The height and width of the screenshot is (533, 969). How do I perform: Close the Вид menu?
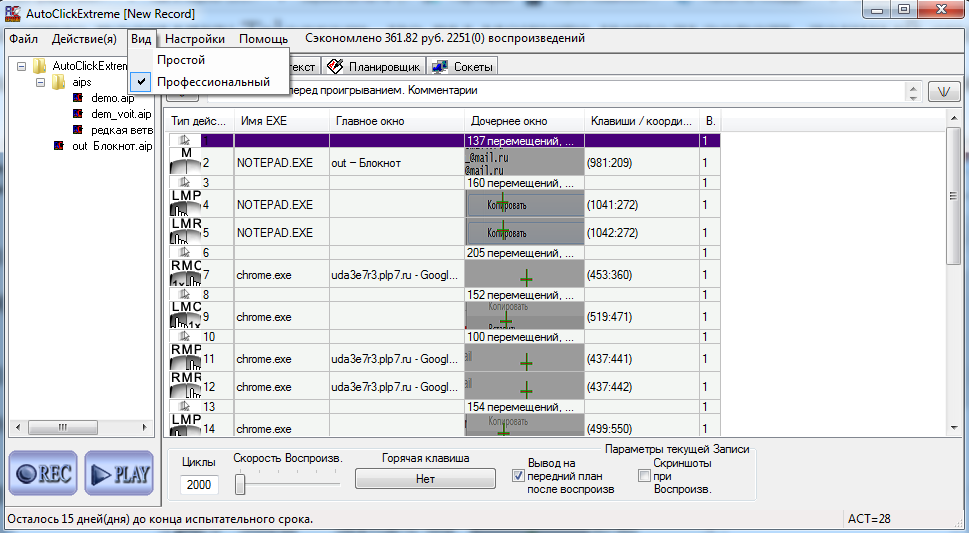(x=141, y=39)
